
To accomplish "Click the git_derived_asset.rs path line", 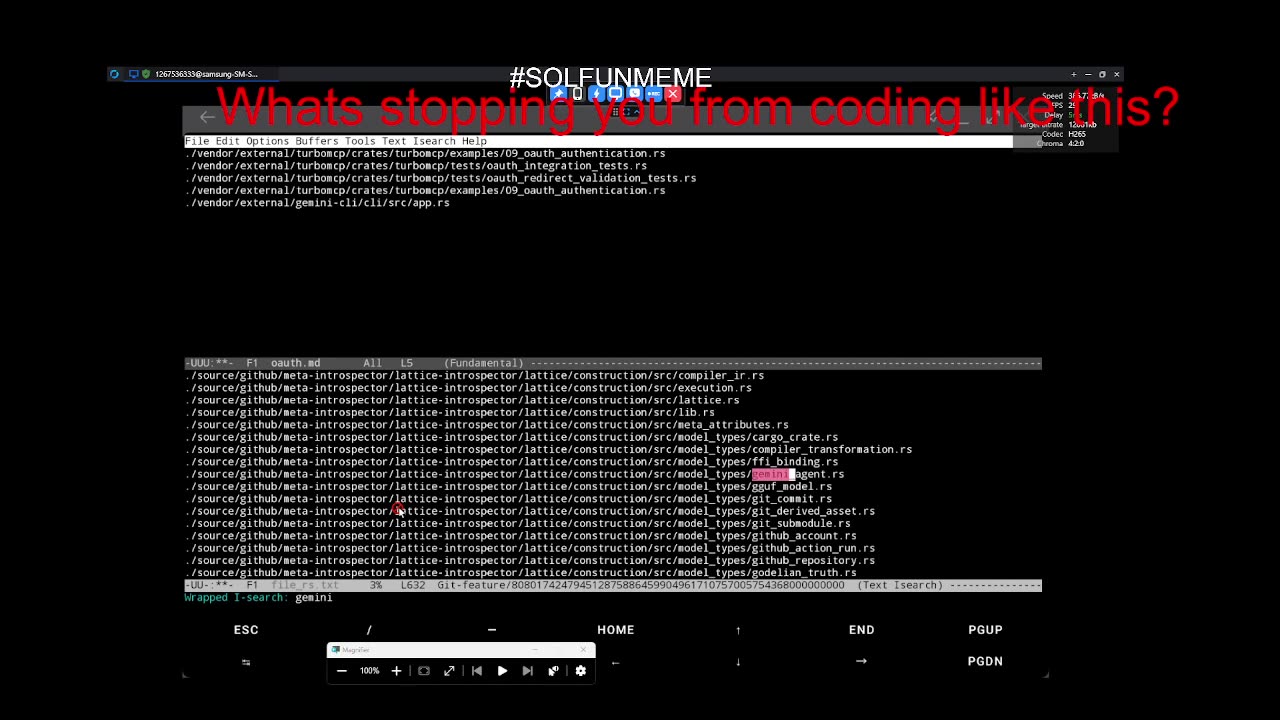I will pos(530,511).
